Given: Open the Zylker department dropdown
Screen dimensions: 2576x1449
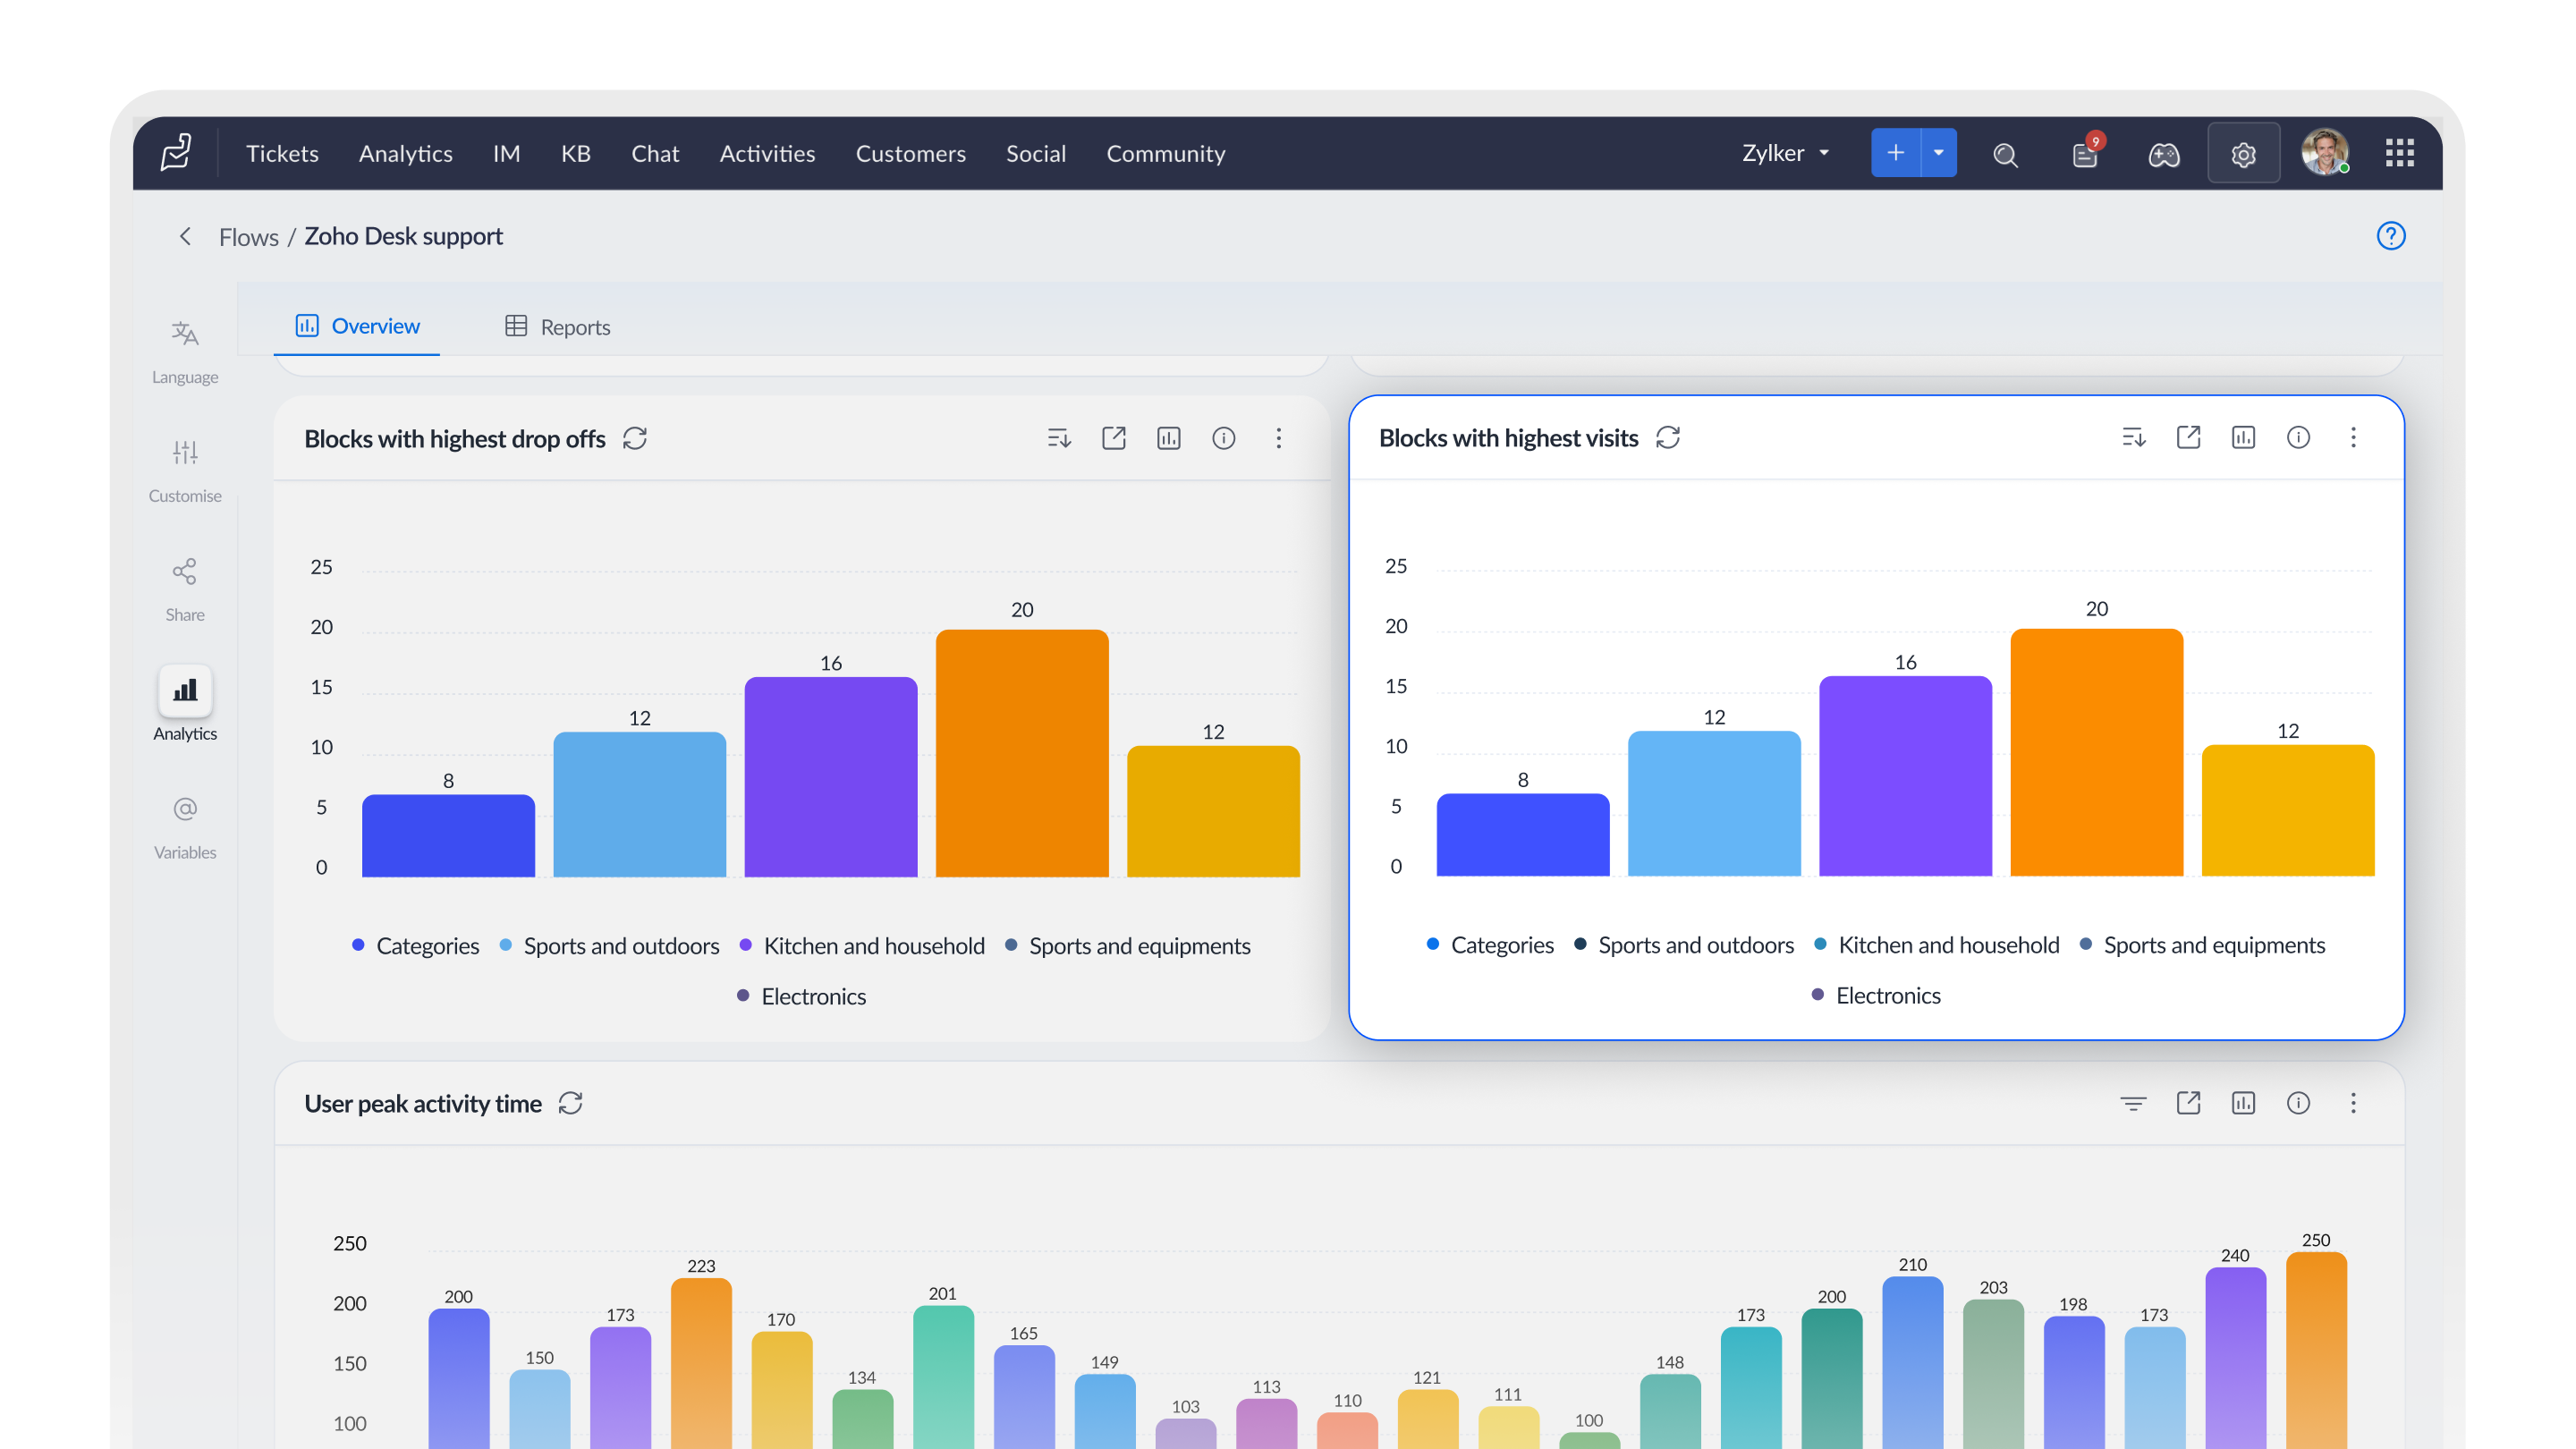Looking at the screenshot, I should (x=1786, y=153).
